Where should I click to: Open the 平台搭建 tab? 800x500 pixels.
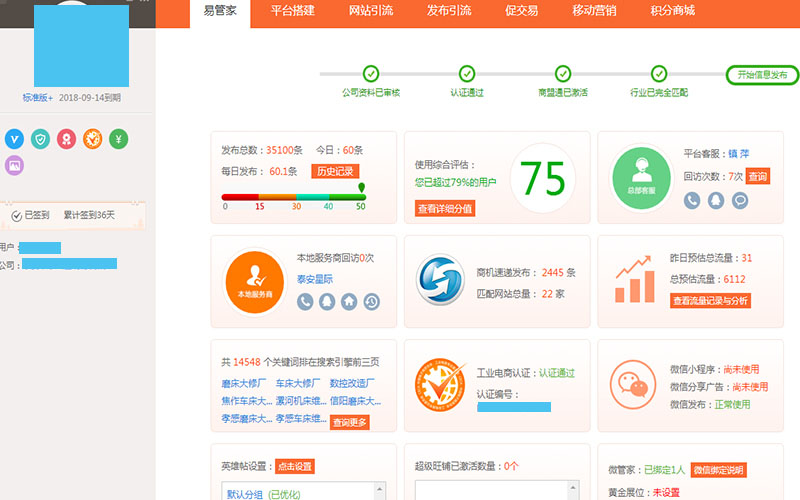[293, 11]
